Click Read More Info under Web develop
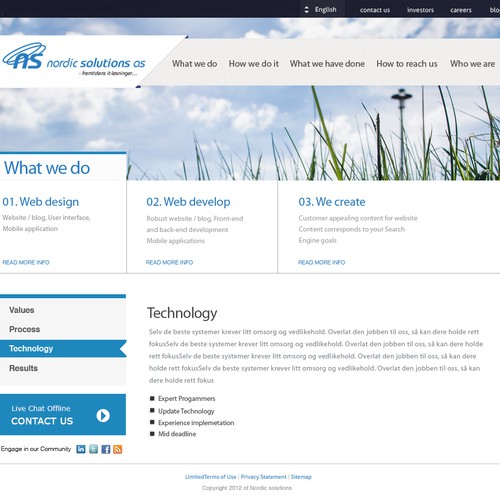Image resolution: width=500 pixels, height=500 pixels. (169, 262)
